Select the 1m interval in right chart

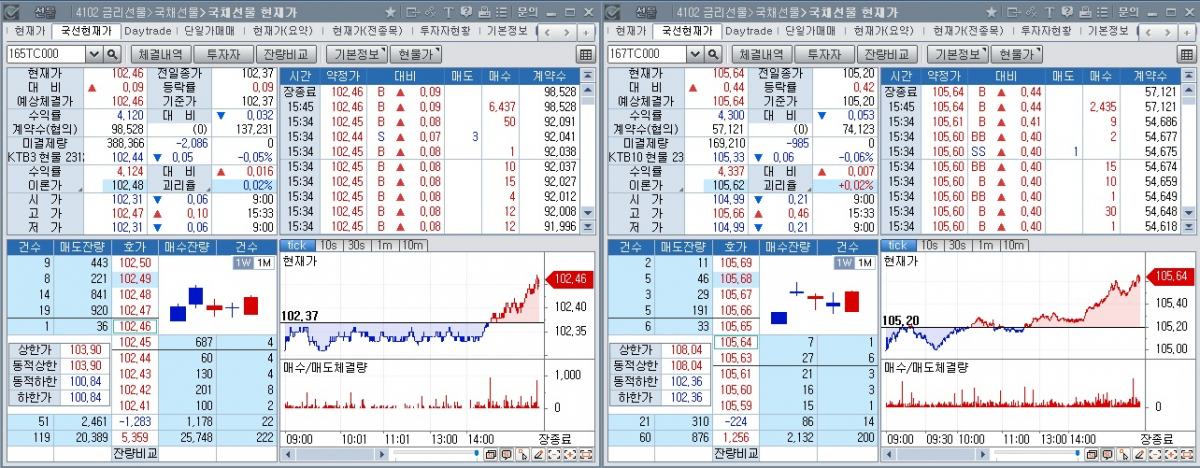point(984,246)
